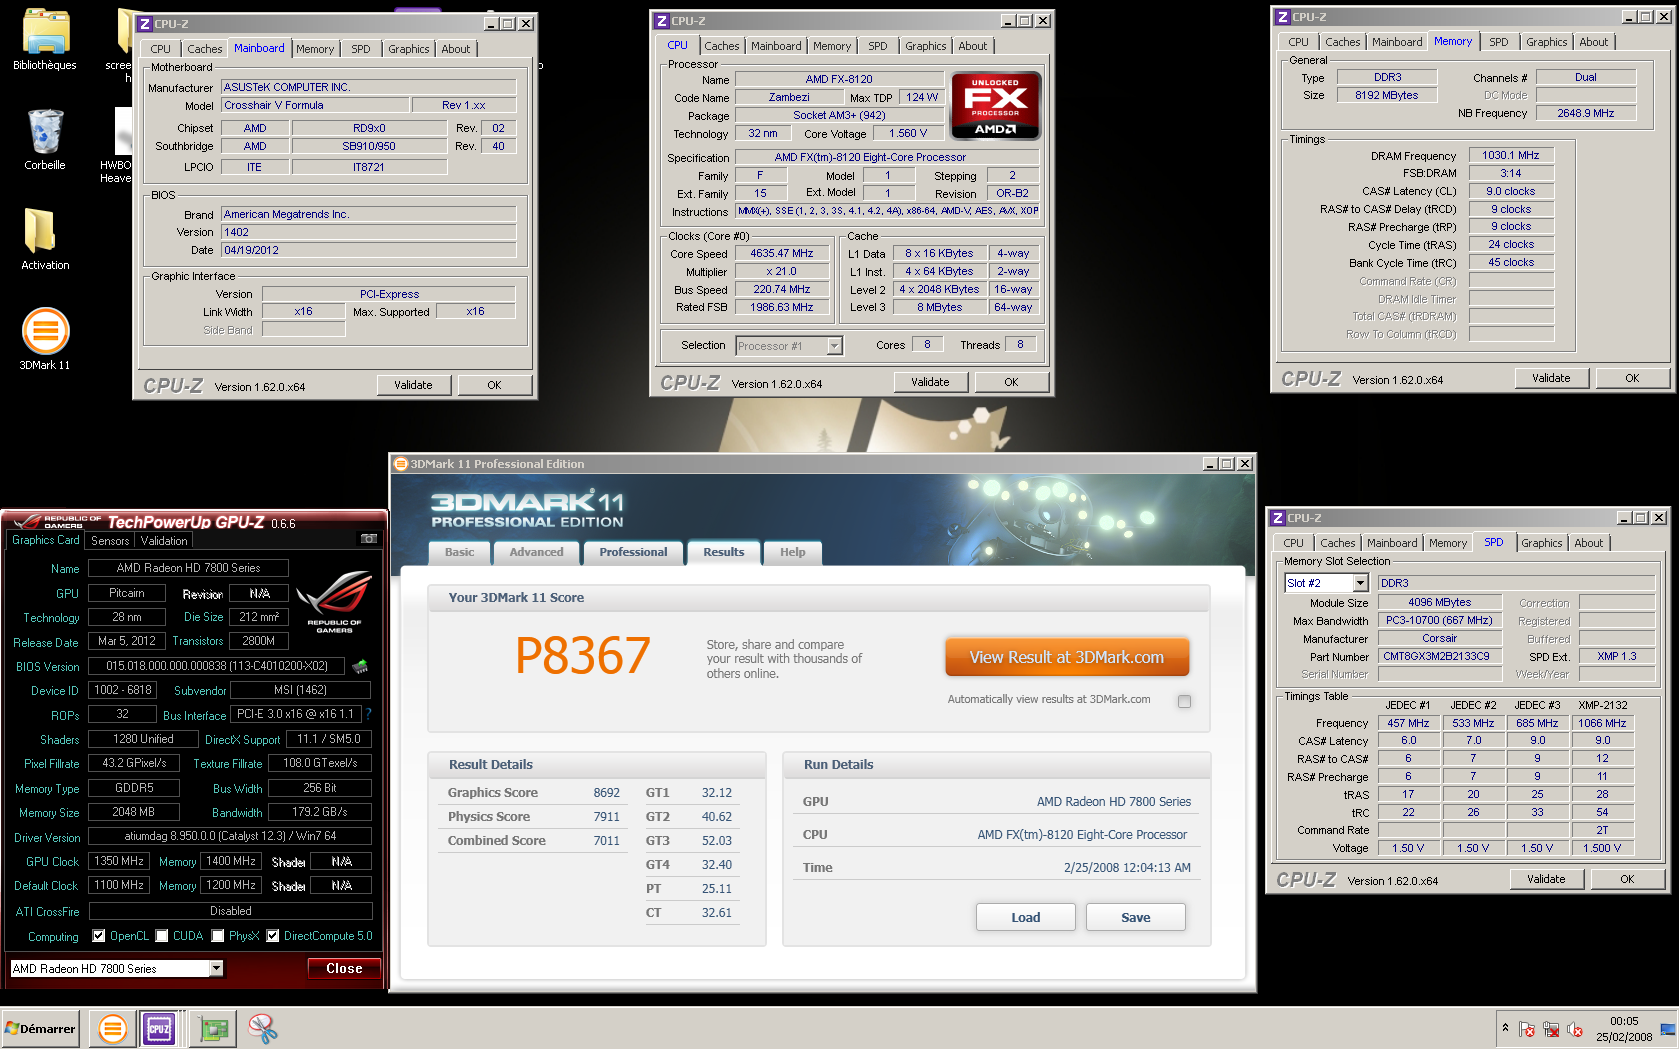Open About tab in CPU-Z SPD window
The image size is (1679, 1049).
(x=1588, y=543)
